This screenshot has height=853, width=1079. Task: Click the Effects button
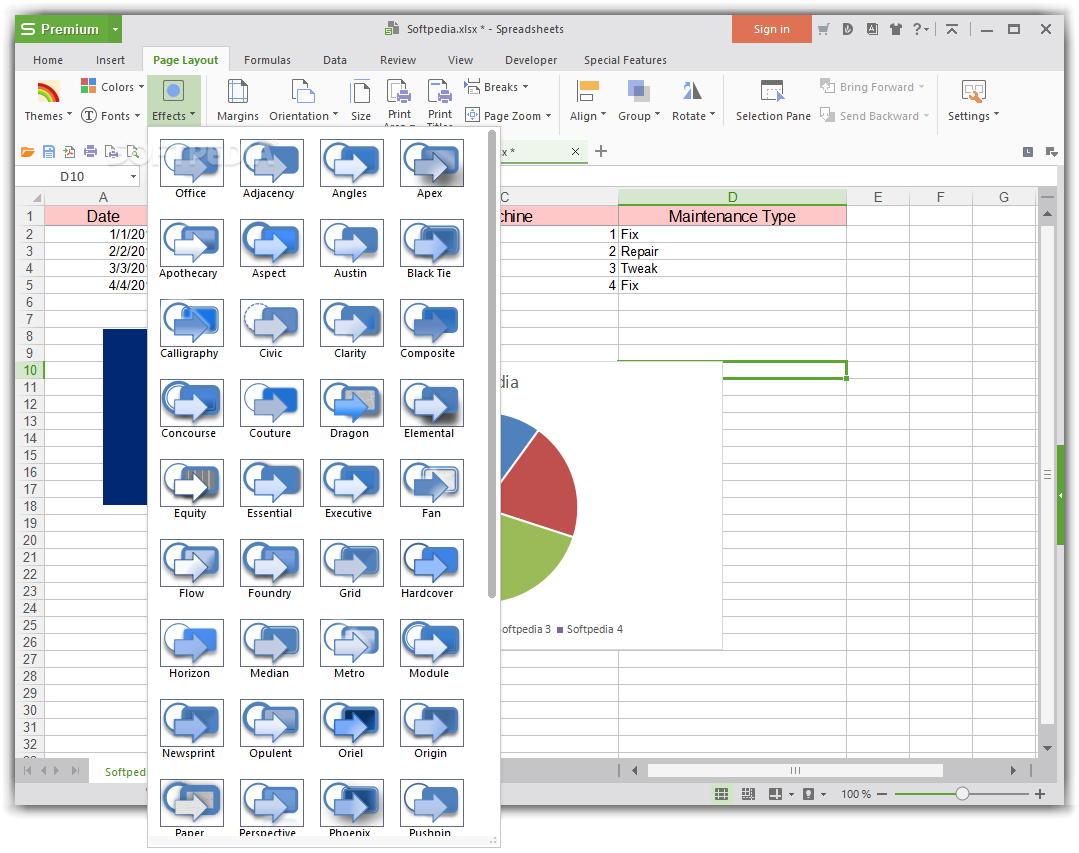click(173, 101)
